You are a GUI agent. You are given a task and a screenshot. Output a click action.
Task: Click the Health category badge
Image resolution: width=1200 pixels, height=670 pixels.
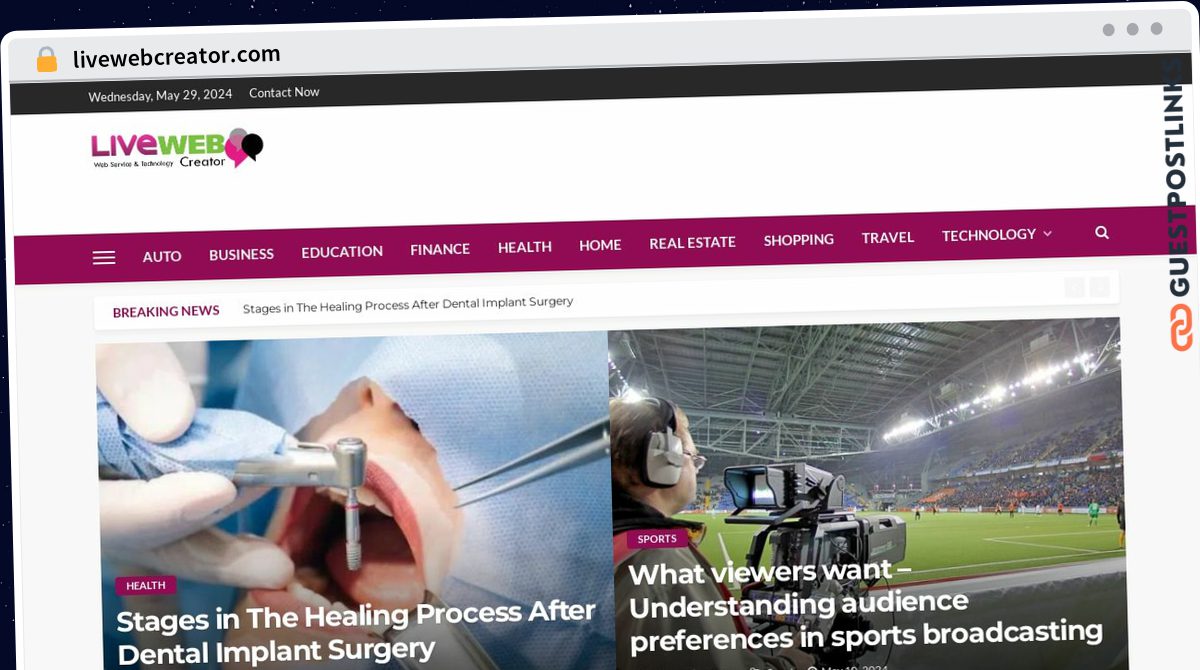146,585
